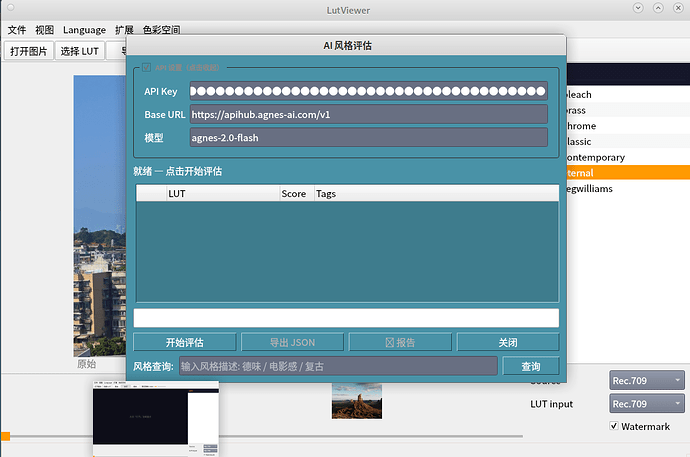Sort results by Score column header
The height and width of the screenshot is (457, 690).
click(x=297, y=194)
